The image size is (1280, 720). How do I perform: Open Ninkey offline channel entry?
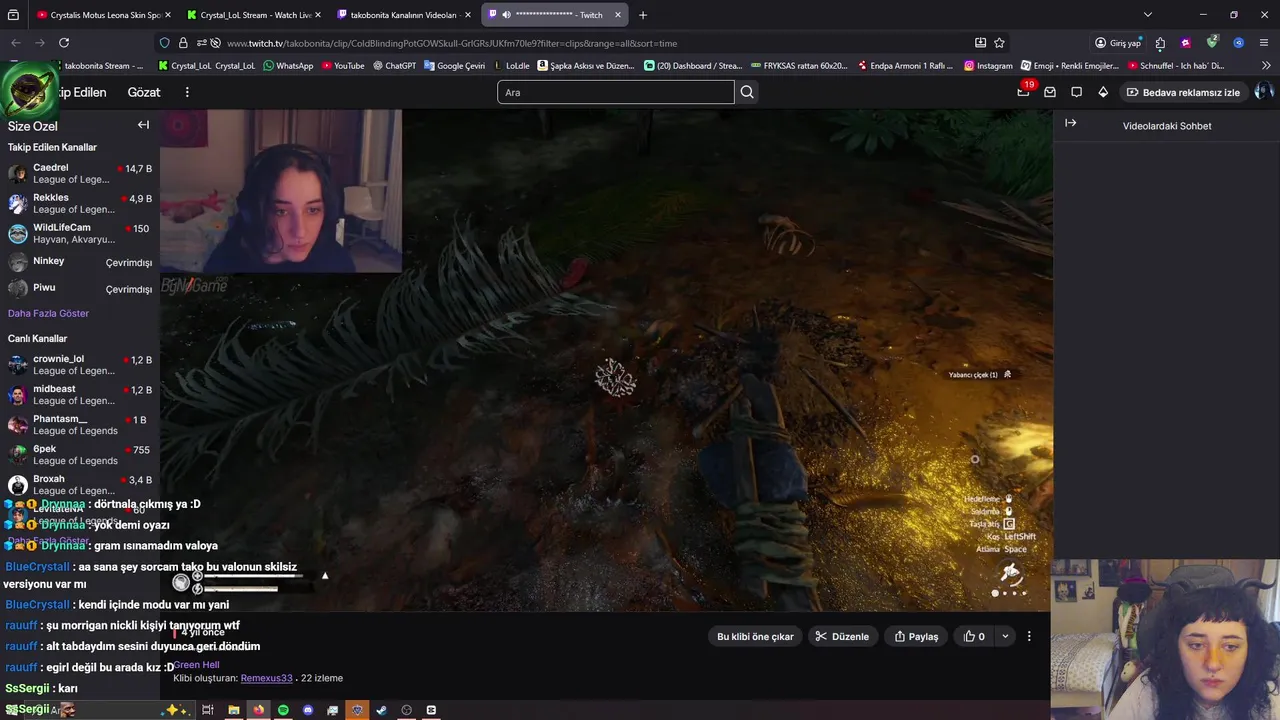(x=80, y=262)
